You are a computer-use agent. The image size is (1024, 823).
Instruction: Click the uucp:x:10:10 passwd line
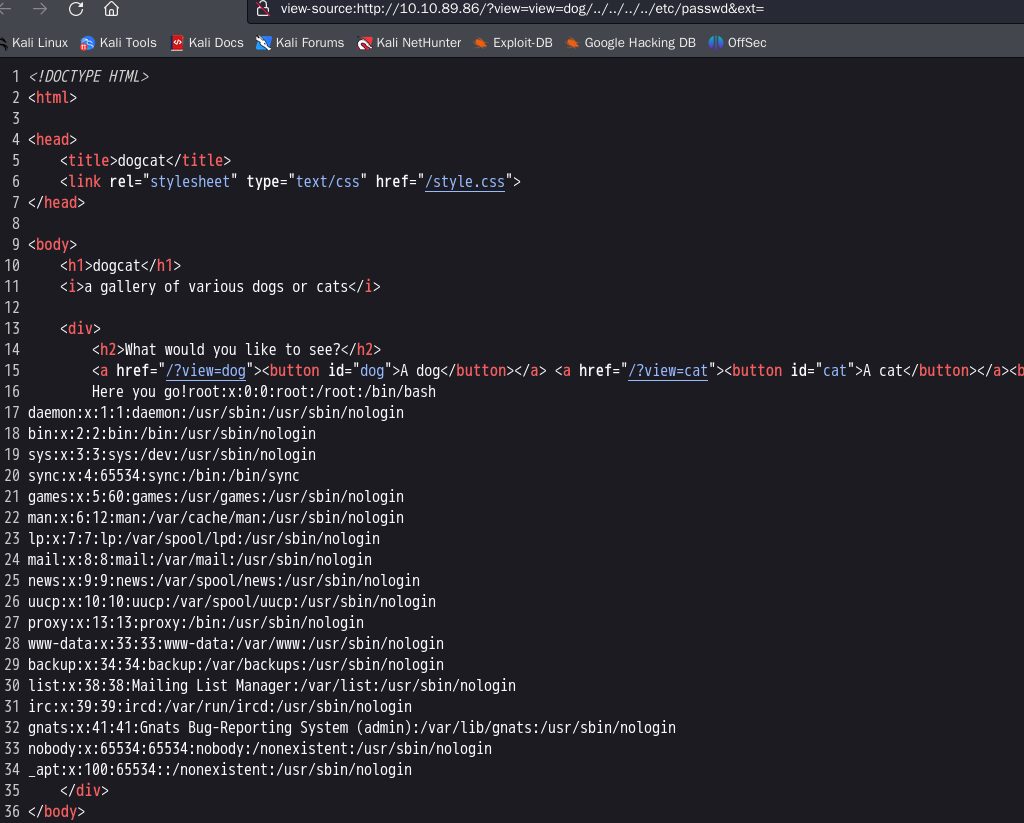[x=232, y=602]
